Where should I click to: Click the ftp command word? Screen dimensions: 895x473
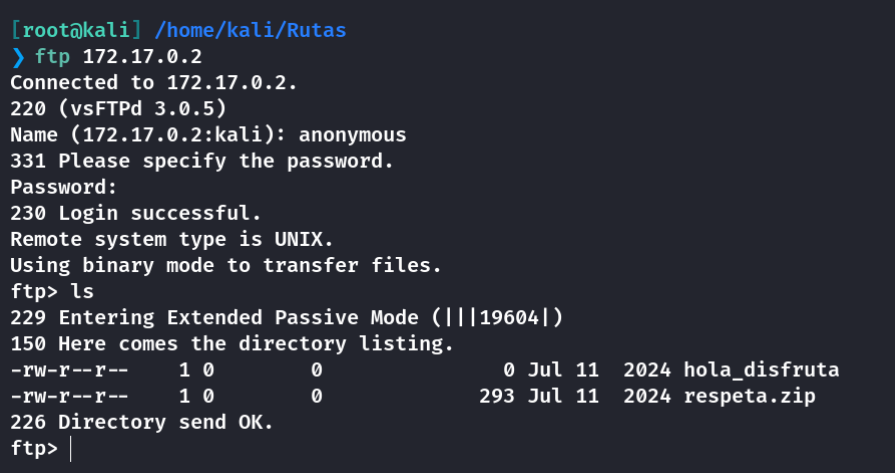[53, 57]
